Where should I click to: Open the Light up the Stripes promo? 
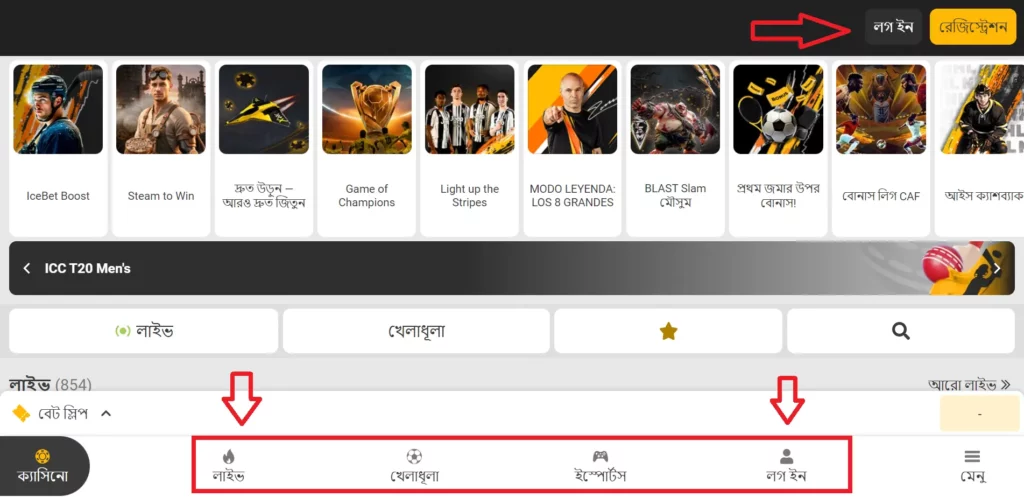click(x=469, y=148)
